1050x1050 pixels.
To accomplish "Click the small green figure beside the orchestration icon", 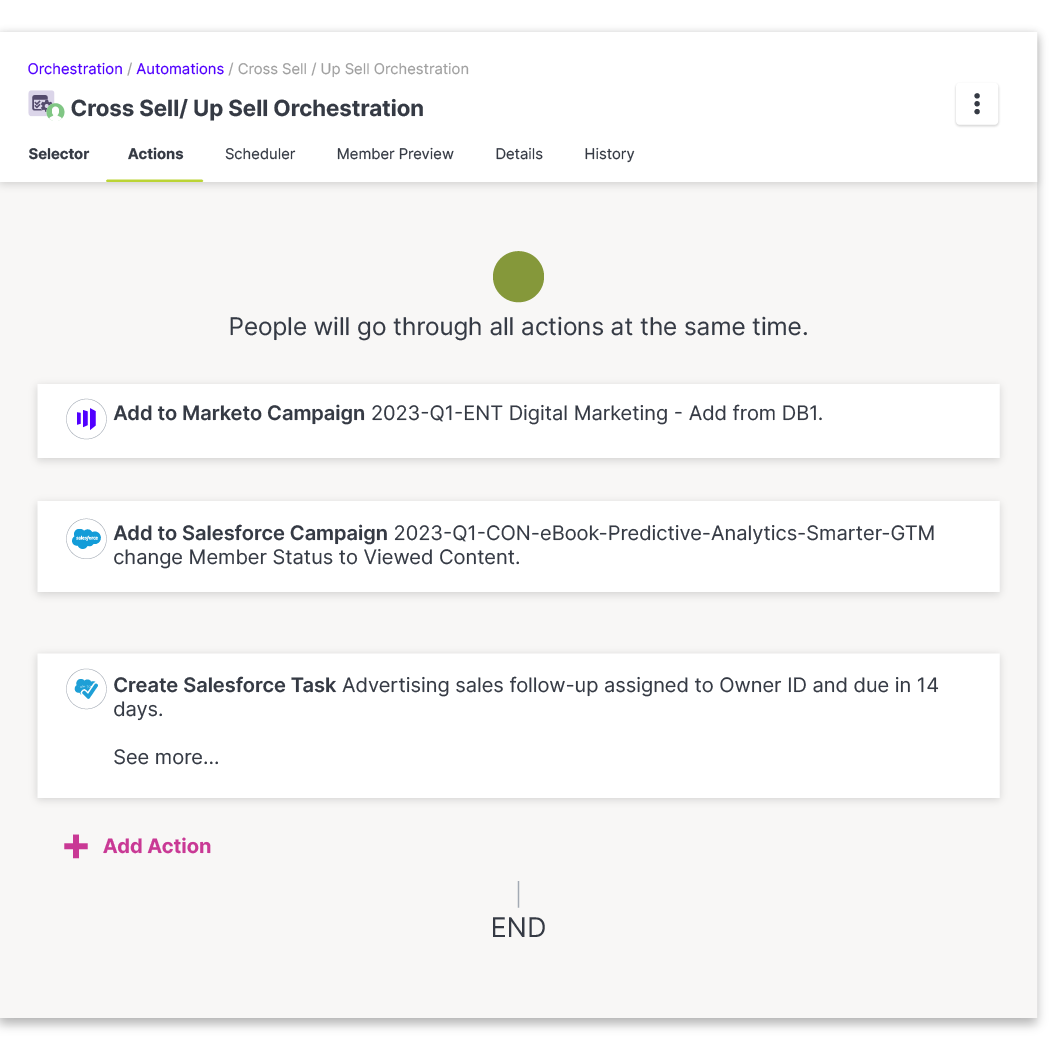I will point(57,110).
